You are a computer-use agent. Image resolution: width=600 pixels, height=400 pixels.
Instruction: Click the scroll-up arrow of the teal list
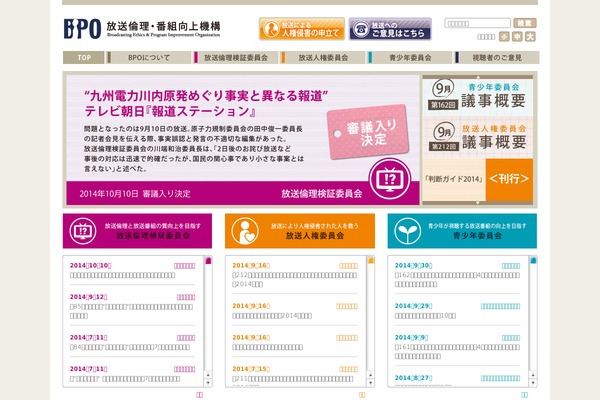[x=533, y=375]
